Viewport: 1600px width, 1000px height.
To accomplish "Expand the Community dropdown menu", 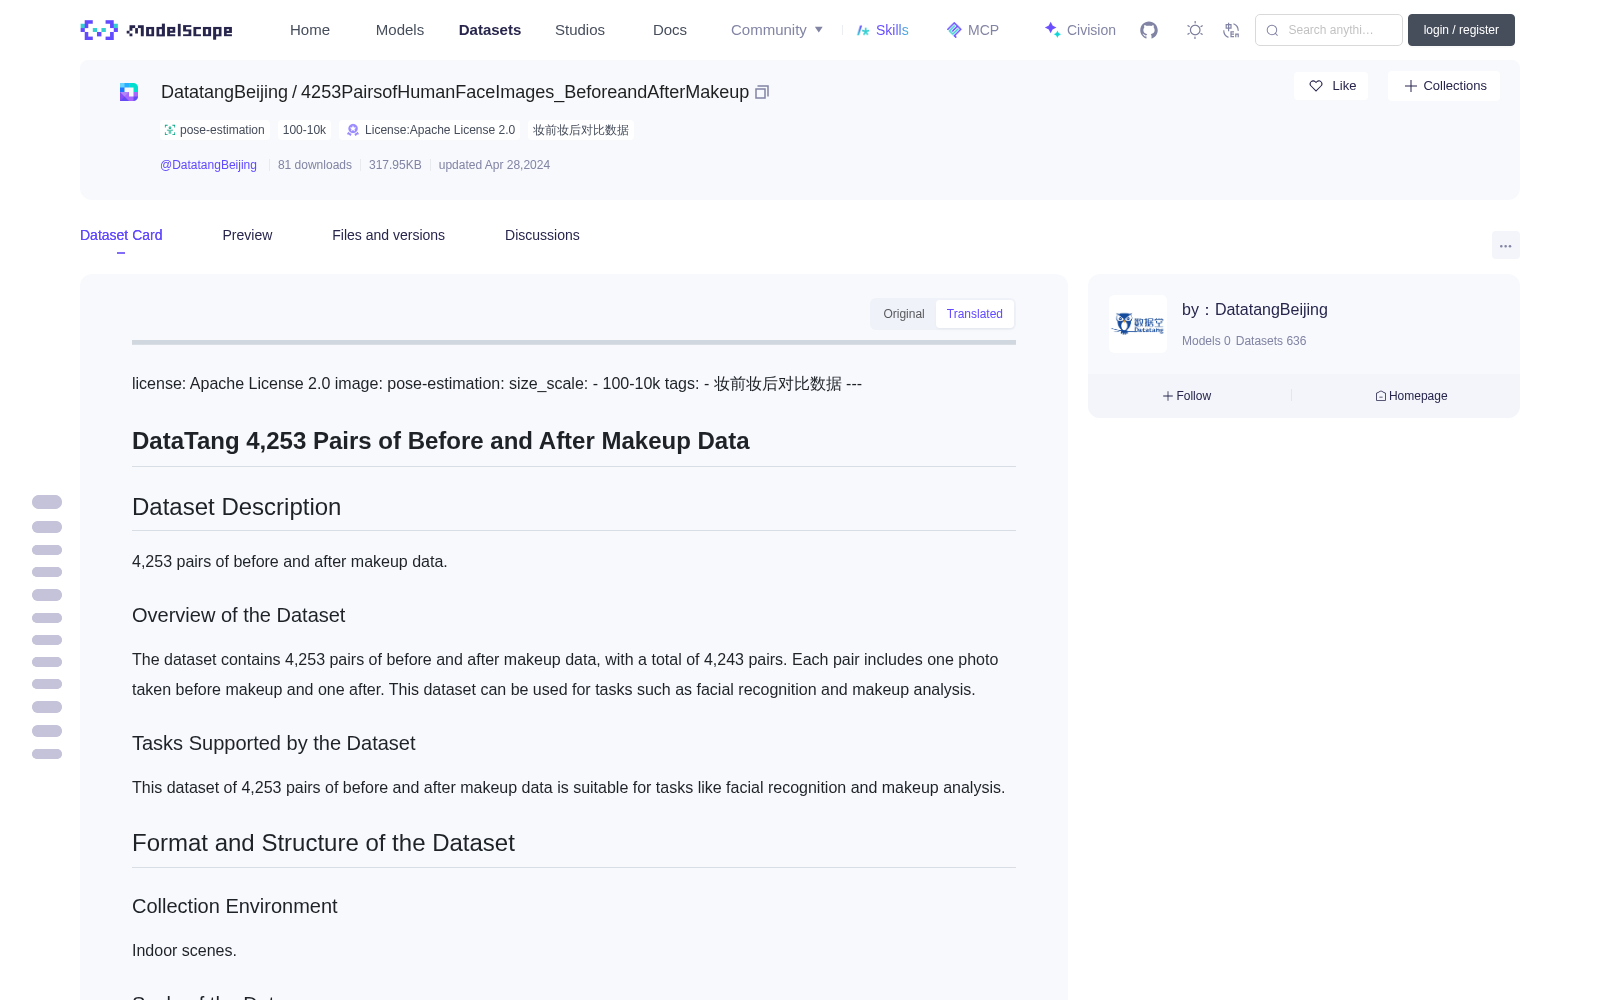I will coord(777,30).
